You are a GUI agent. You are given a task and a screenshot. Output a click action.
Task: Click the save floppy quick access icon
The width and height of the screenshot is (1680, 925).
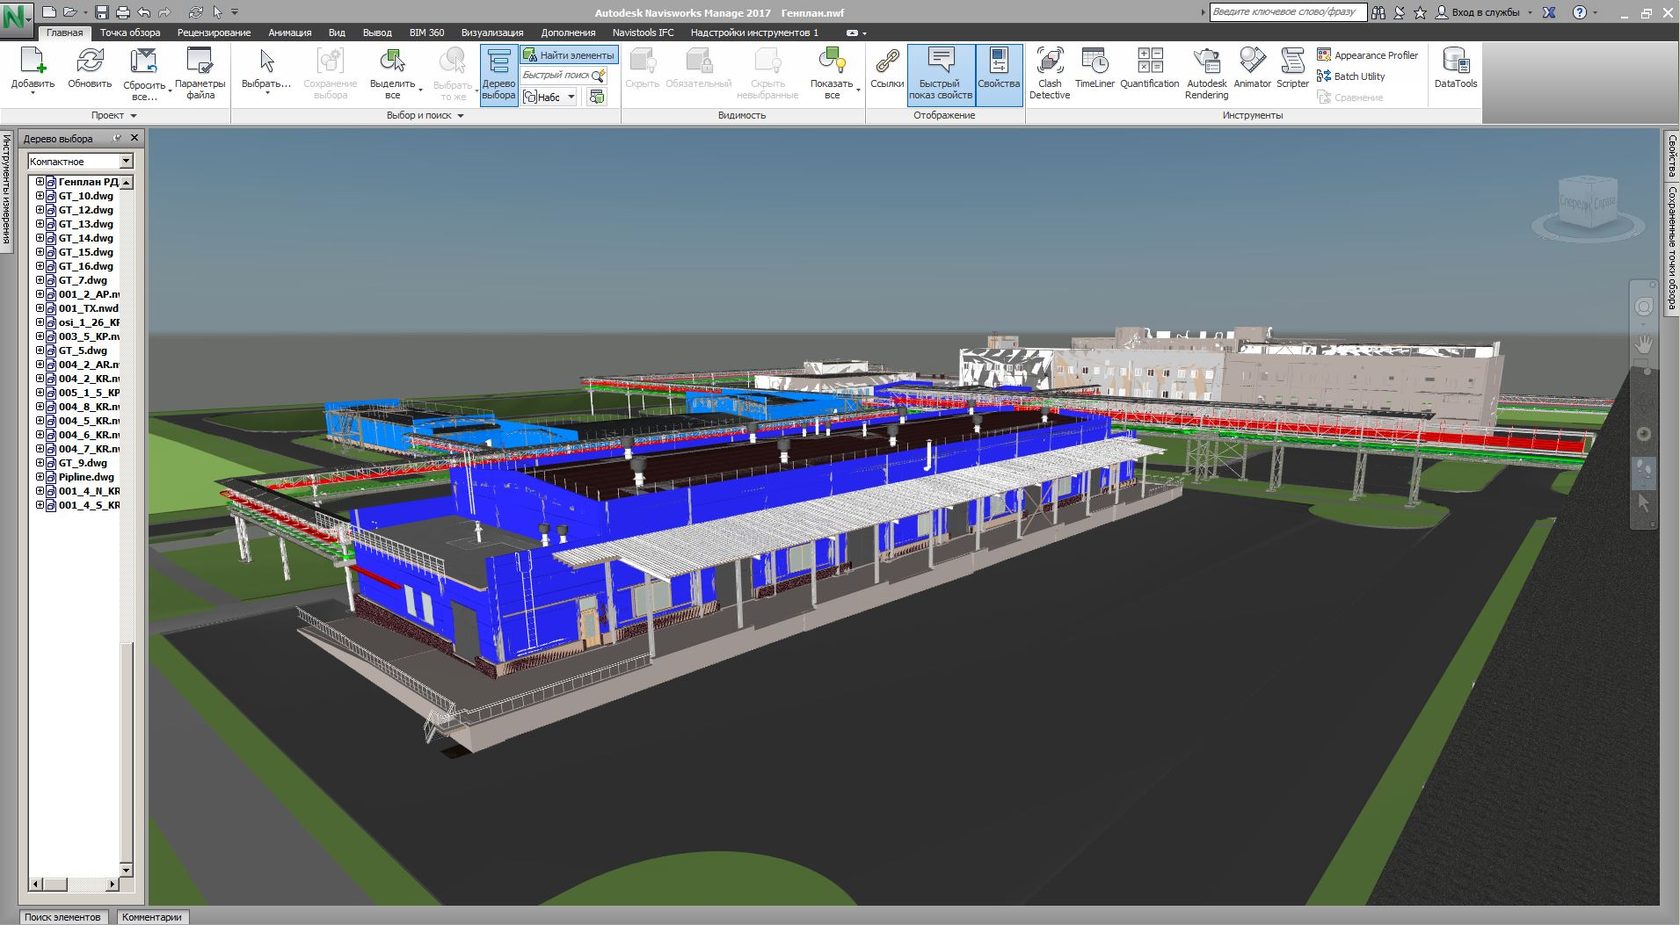[101, 12]
